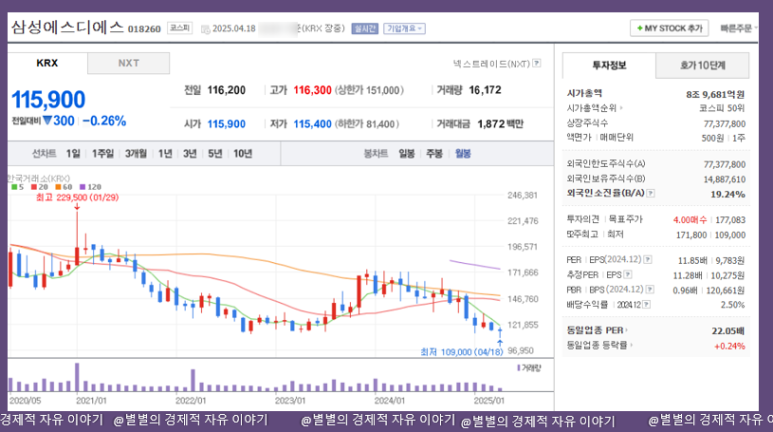Open 동일업종 PER arrow link
This screenshot has width=773, height=432.
[x=627, y=330]
